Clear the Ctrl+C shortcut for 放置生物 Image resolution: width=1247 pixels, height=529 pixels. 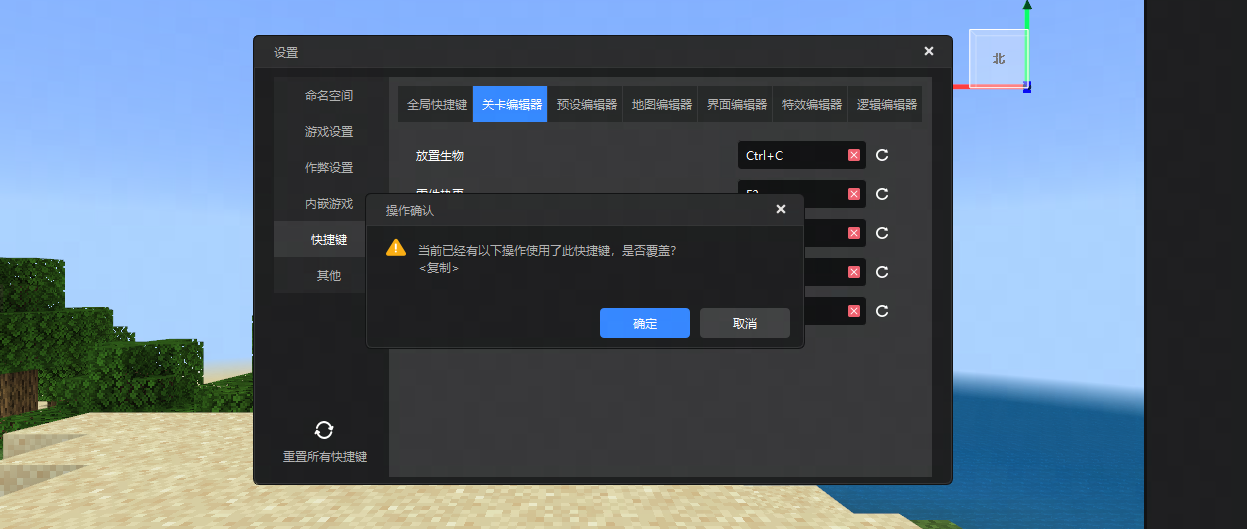pyautogui.click(x=854, y=155)
